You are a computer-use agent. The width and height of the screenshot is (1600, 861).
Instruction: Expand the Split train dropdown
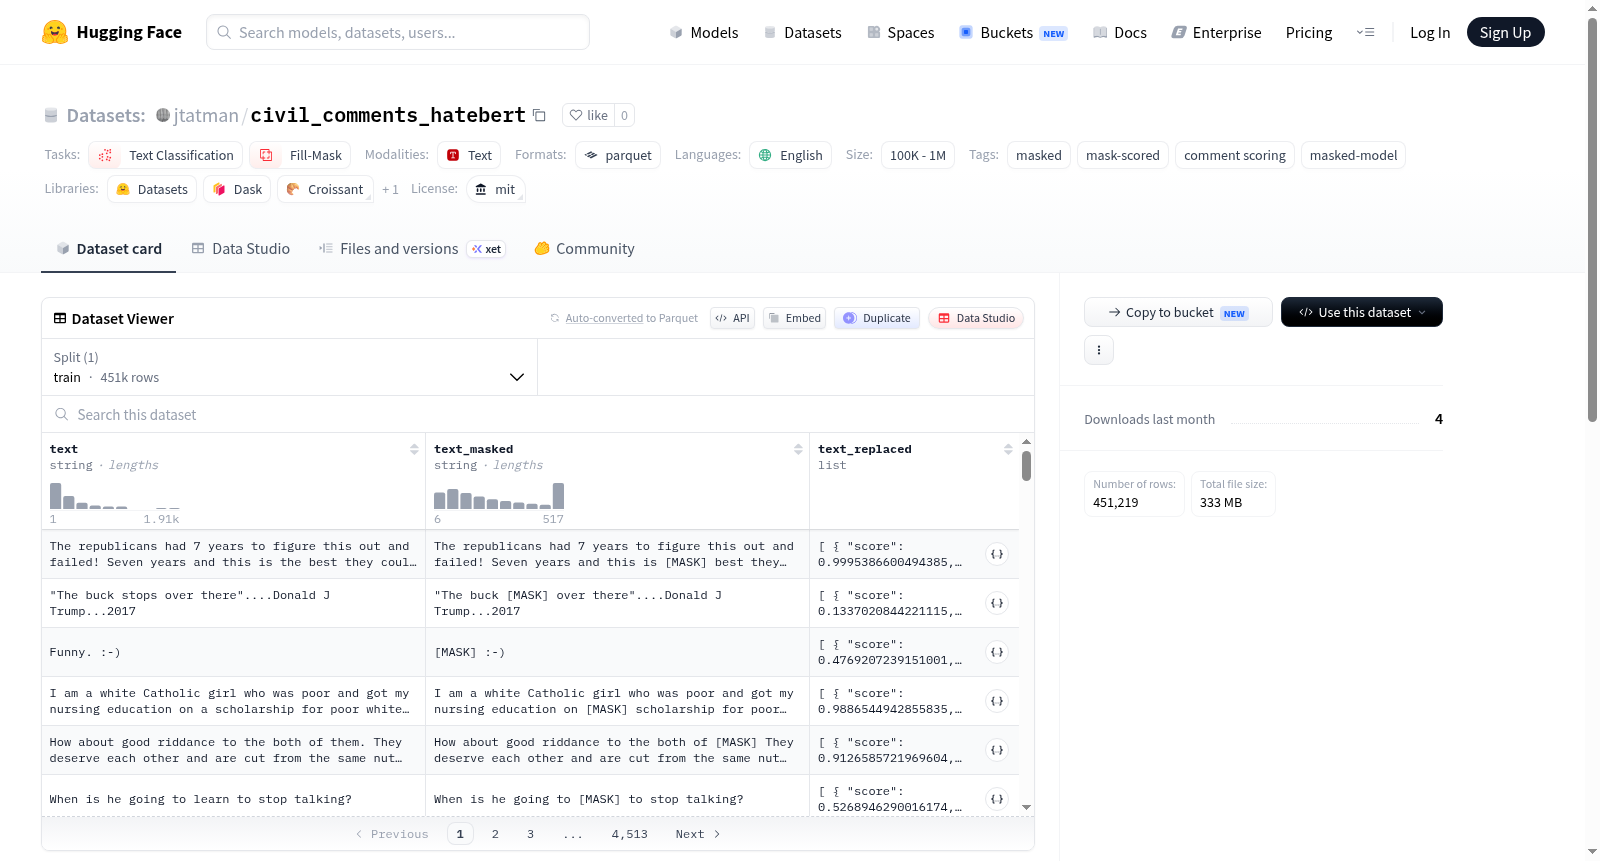pos(290,367)
